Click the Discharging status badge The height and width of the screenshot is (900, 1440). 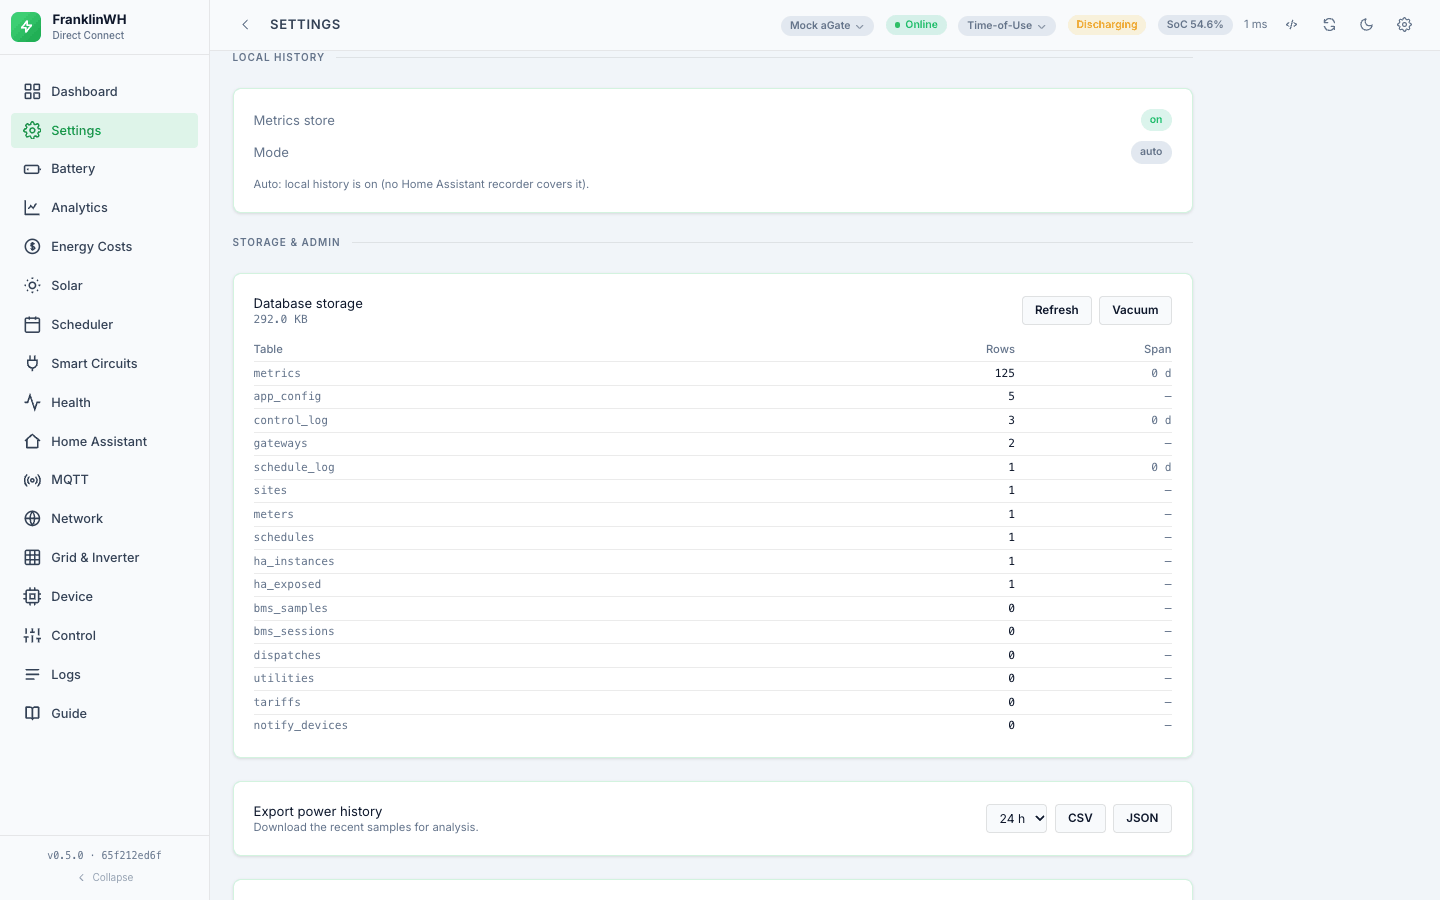tap(1107, 25)
